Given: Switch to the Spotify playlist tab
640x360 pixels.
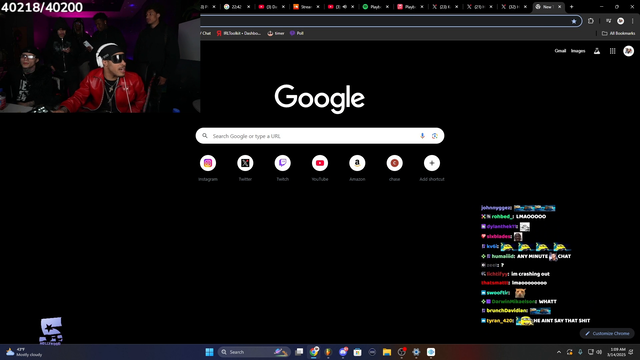Looking at the screenshot, I should (x=376, y=7).
